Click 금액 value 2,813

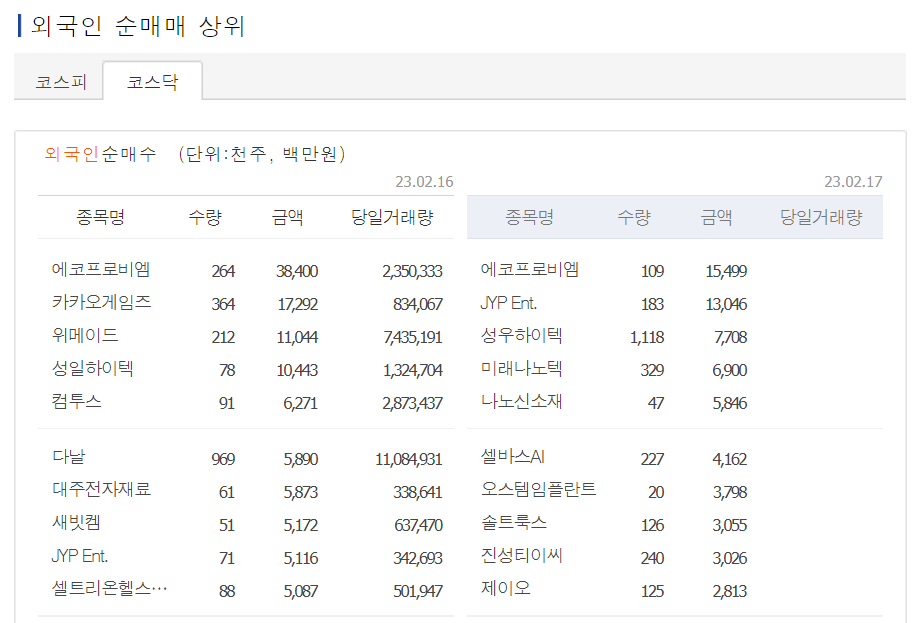[x=730, y=592]
